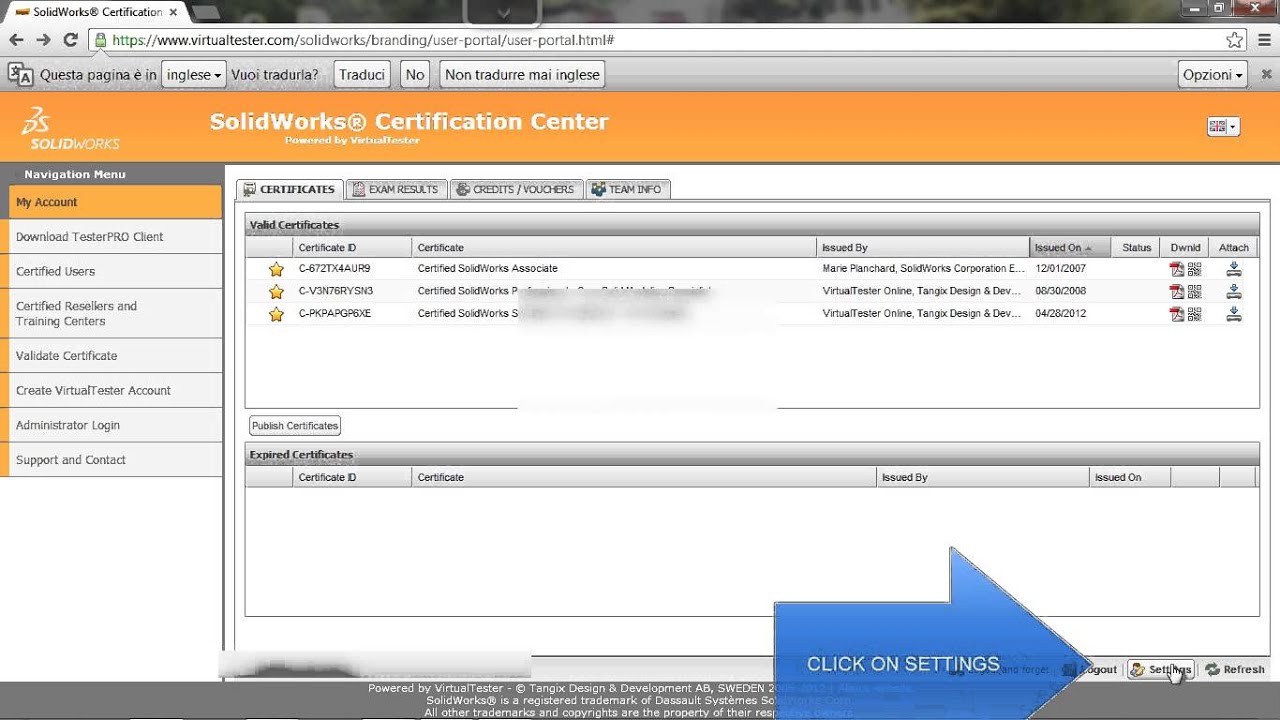This screenshot has width=1280, height=720.
Task: Bookmark this page with the star icon
Action: tap(1235, 40)
